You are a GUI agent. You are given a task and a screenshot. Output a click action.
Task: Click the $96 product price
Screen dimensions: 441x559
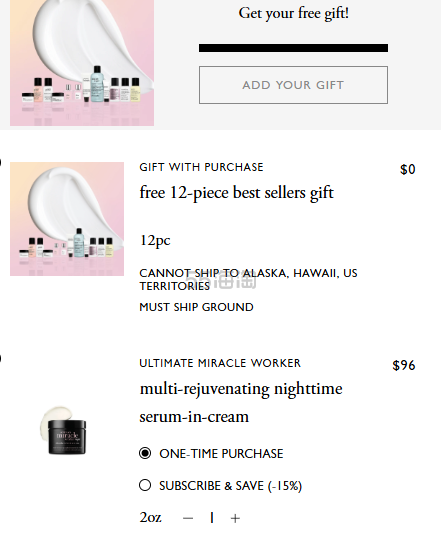point(404,365)
